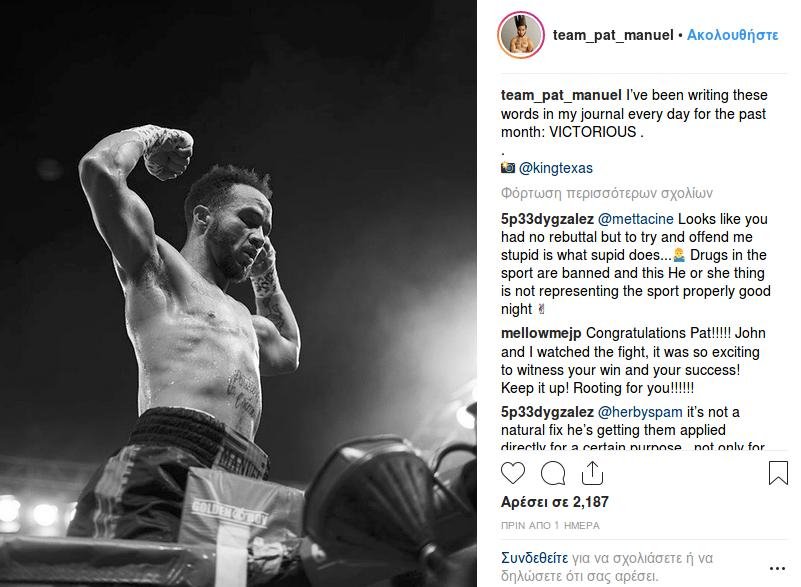Open comments with the speech bubble icon
The image size is (801, 587).
point(553,473)
